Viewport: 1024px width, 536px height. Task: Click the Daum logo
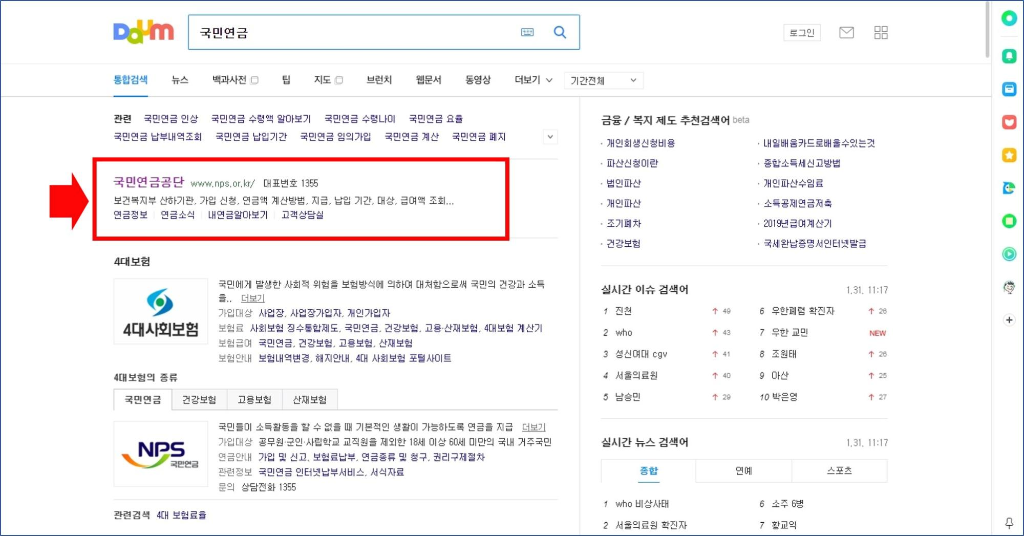144,31
